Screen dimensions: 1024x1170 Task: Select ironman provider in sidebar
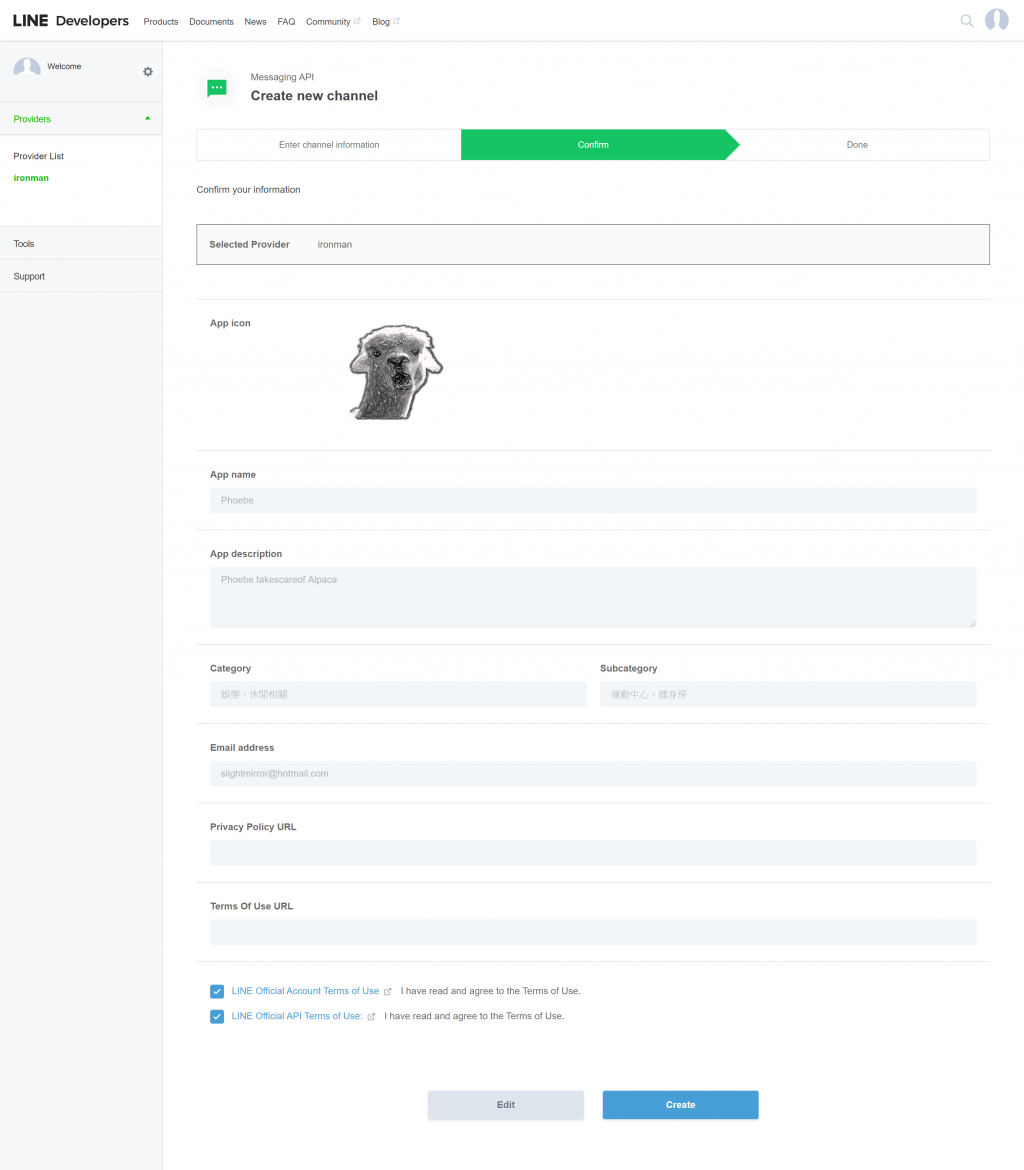pos(31,178)
